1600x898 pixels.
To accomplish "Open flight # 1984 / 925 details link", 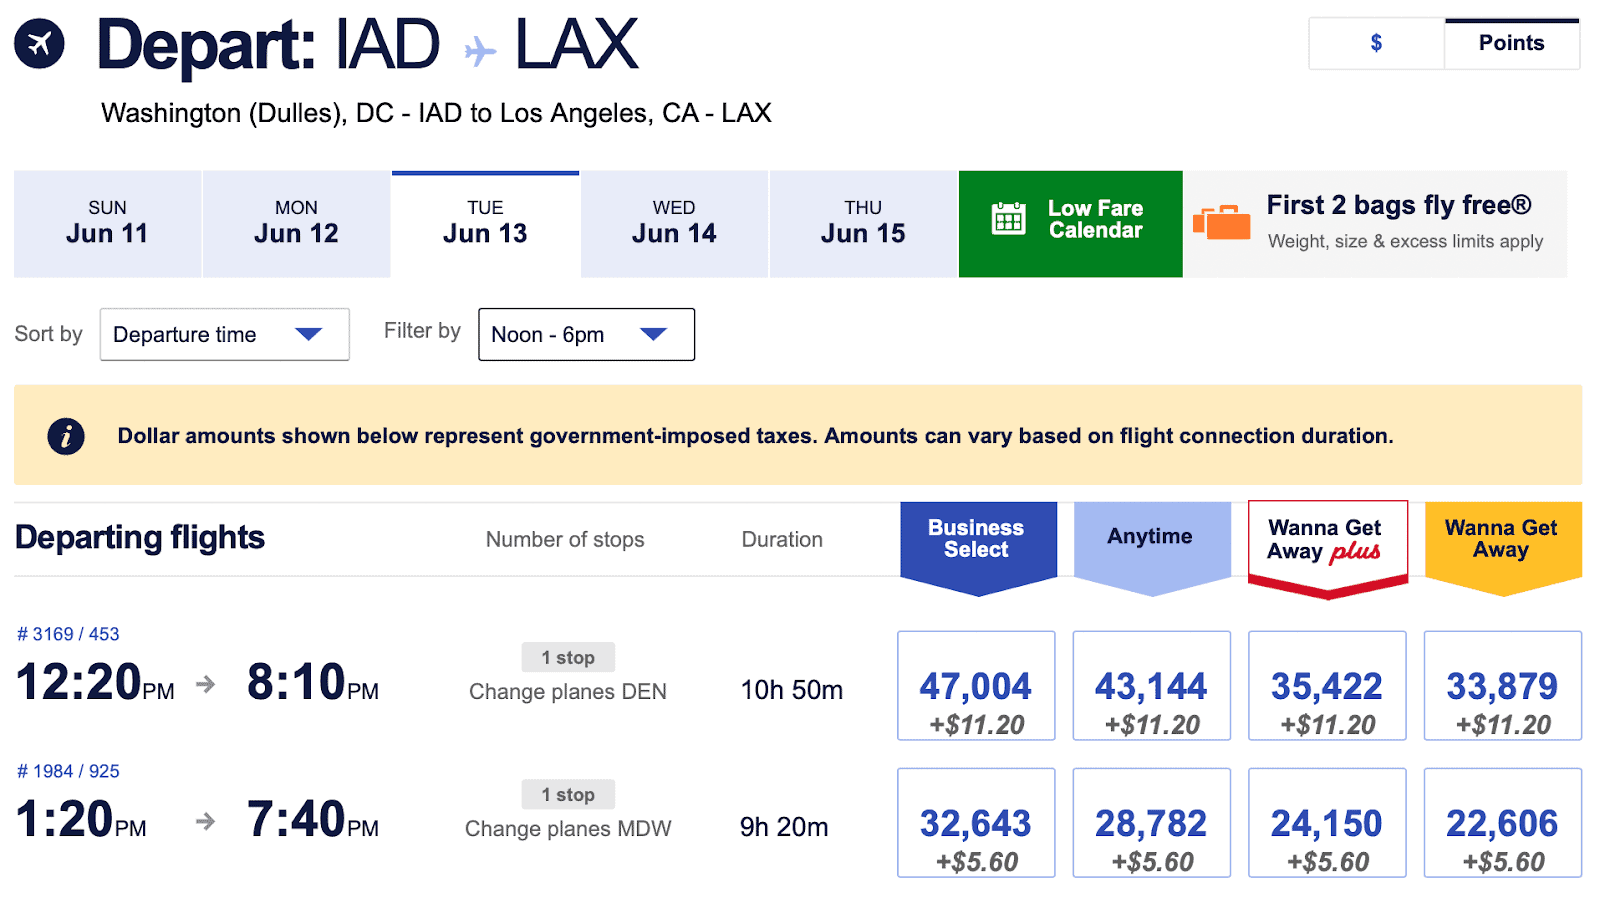I will (68, 771).
